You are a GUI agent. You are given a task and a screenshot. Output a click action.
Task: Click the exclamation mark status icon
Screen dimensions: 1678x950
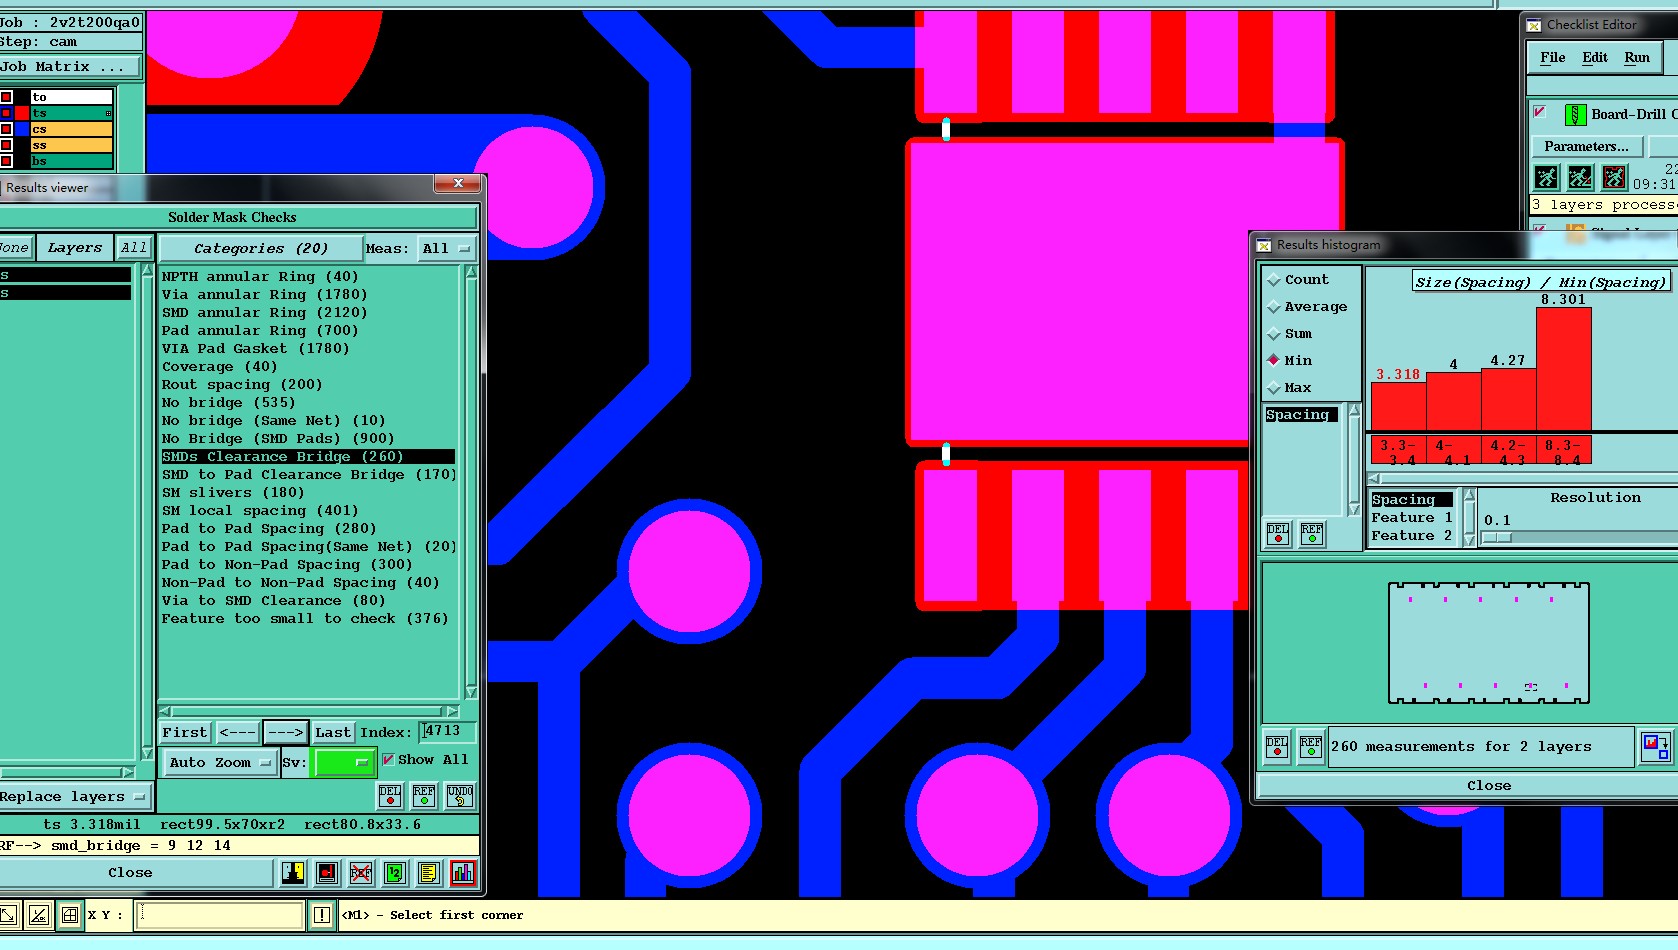coord(322,914)
